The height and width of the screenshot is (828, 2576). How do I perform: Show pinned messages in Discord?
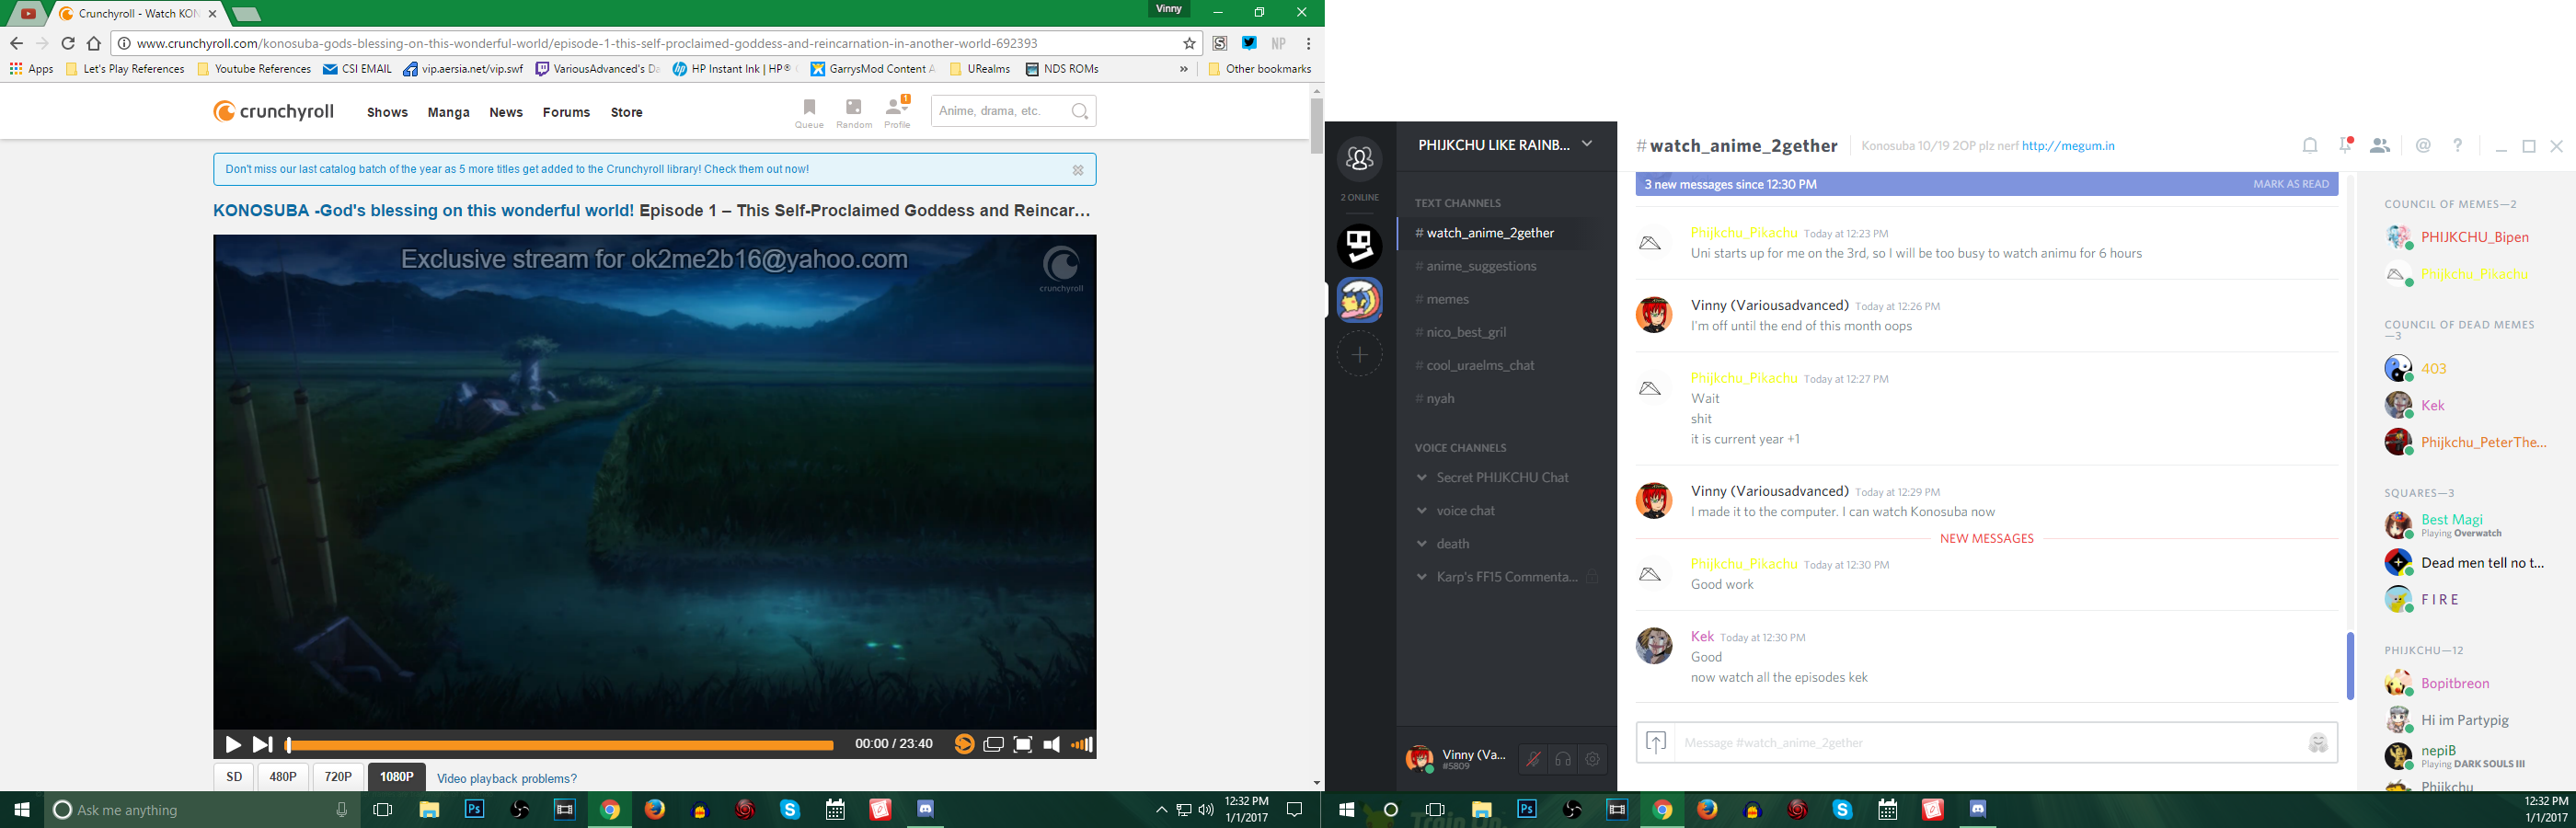click(2346, 146)
